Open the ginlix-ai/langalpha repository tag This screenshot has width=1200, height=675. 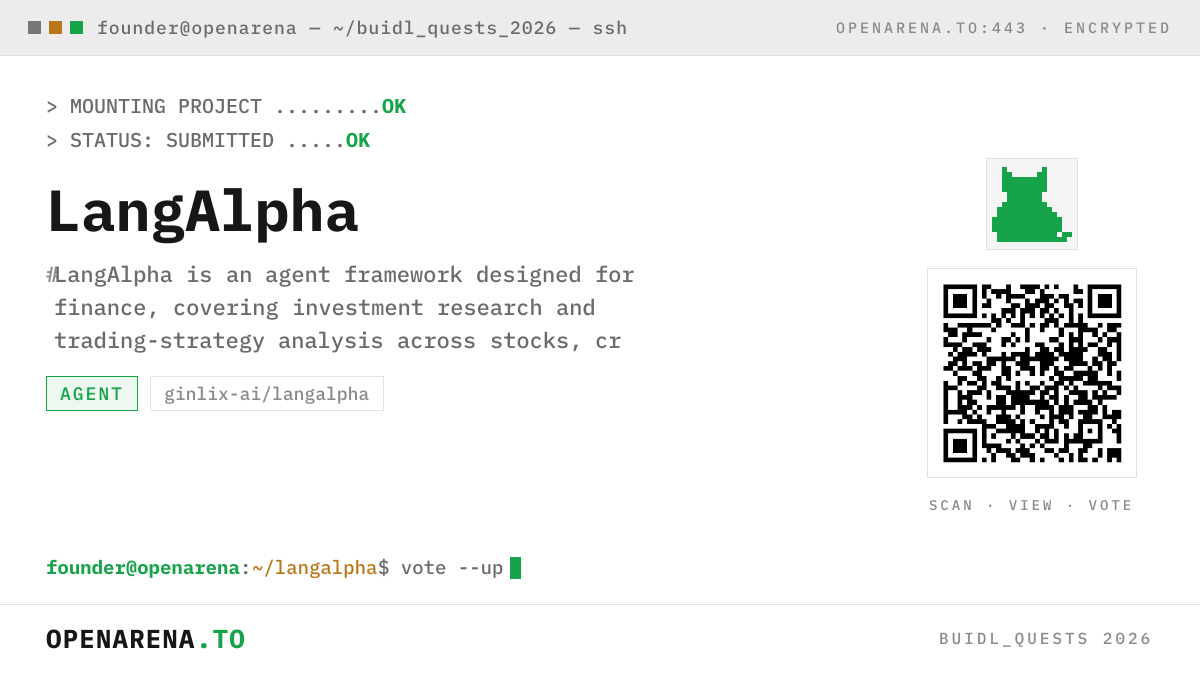click(267, 394)
